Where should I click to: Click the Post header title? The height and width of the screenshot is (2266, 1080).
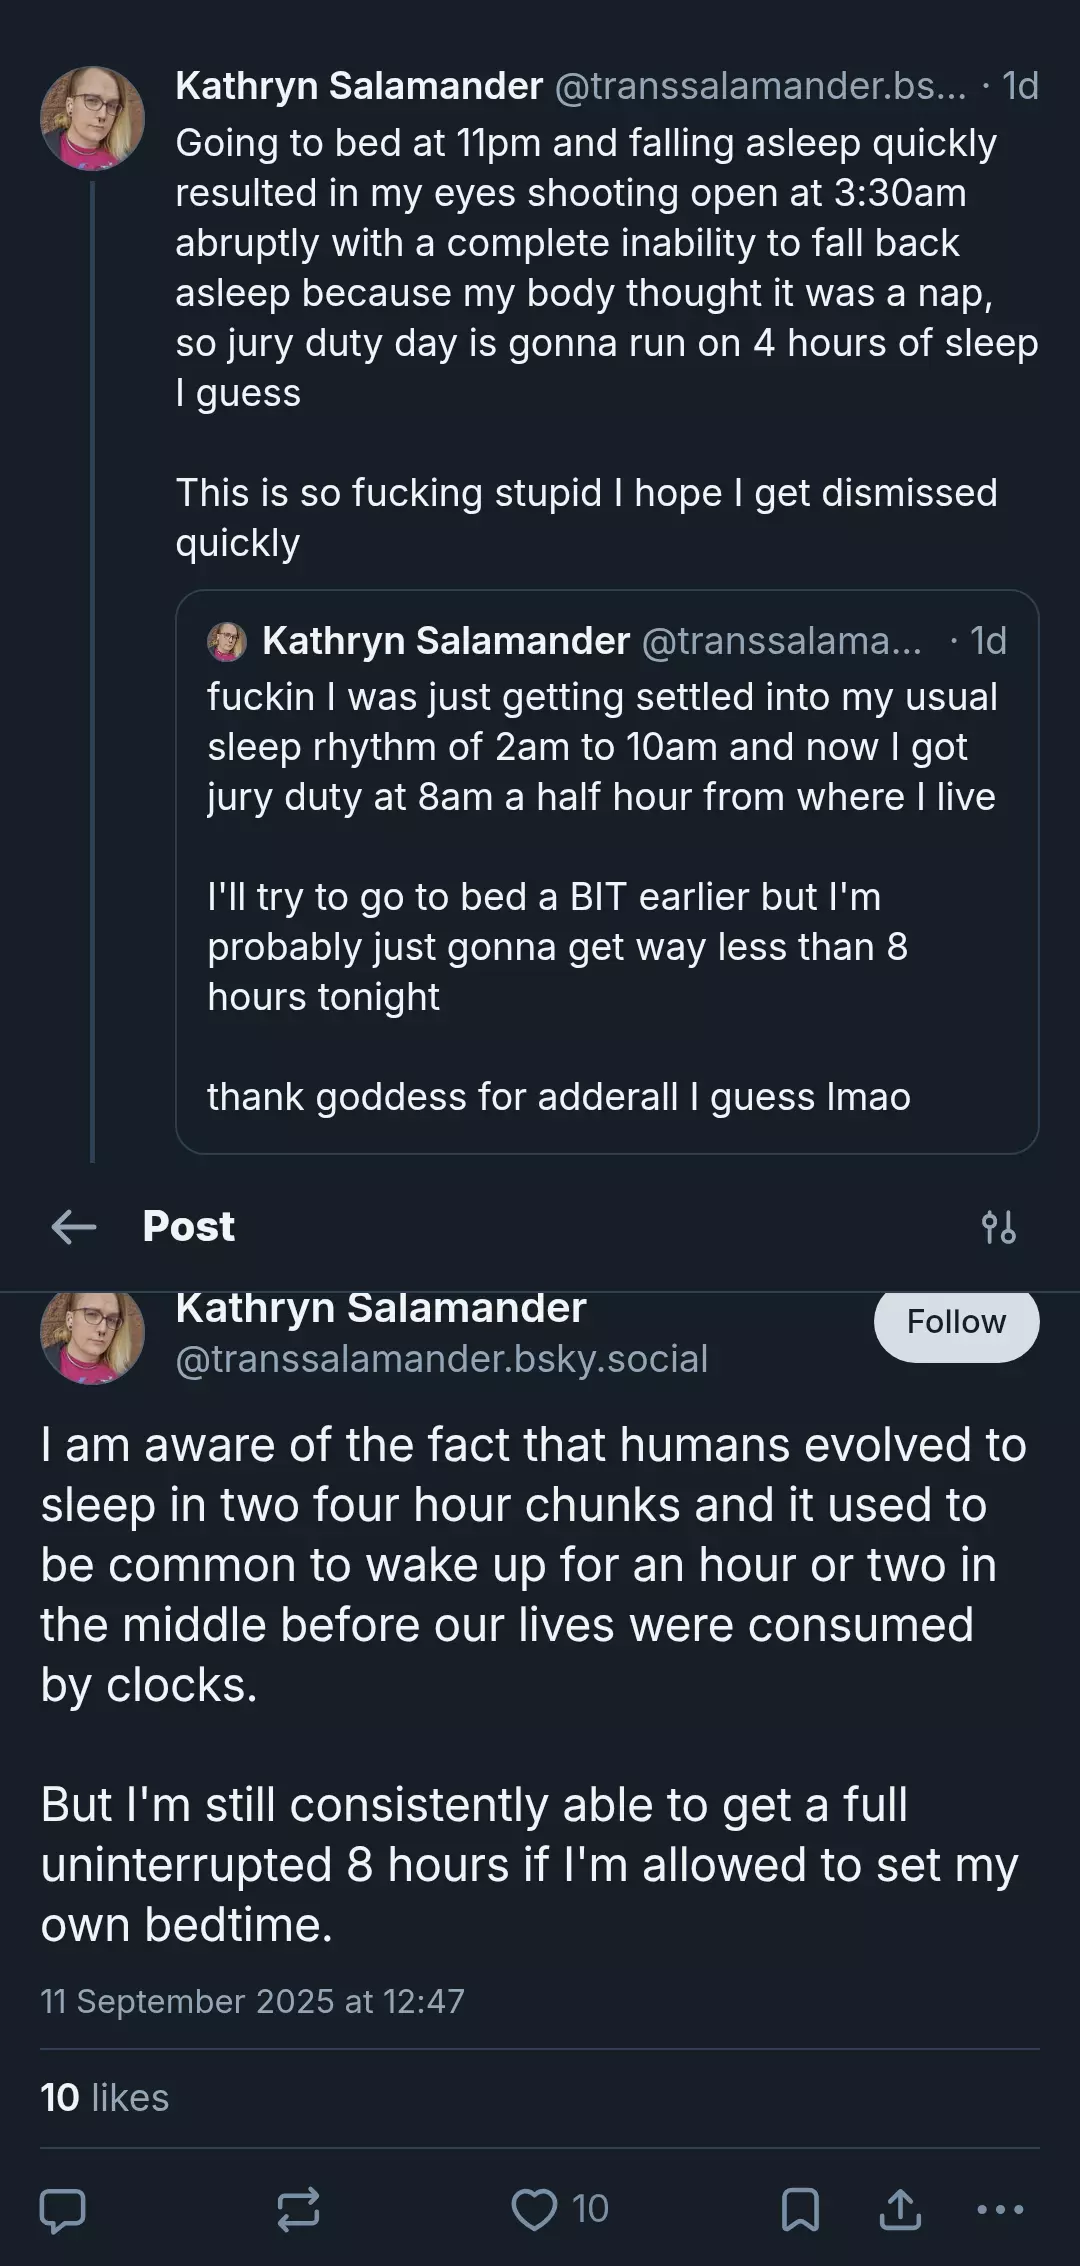(x=189, y=1226)
